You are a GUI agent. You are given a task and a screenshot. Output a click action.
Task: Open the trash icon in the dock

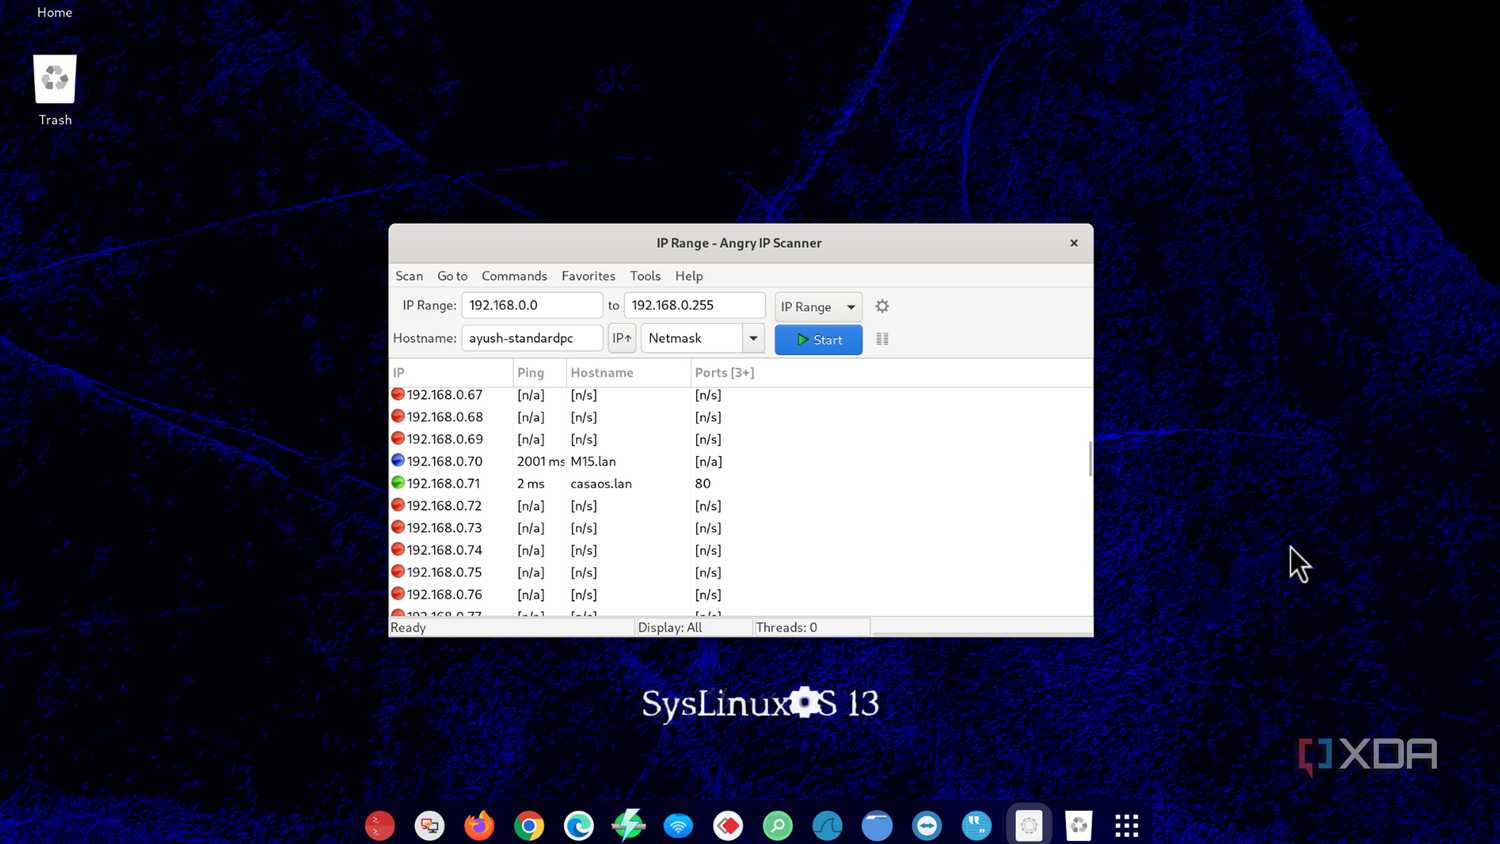click(x=1078, y=825)
